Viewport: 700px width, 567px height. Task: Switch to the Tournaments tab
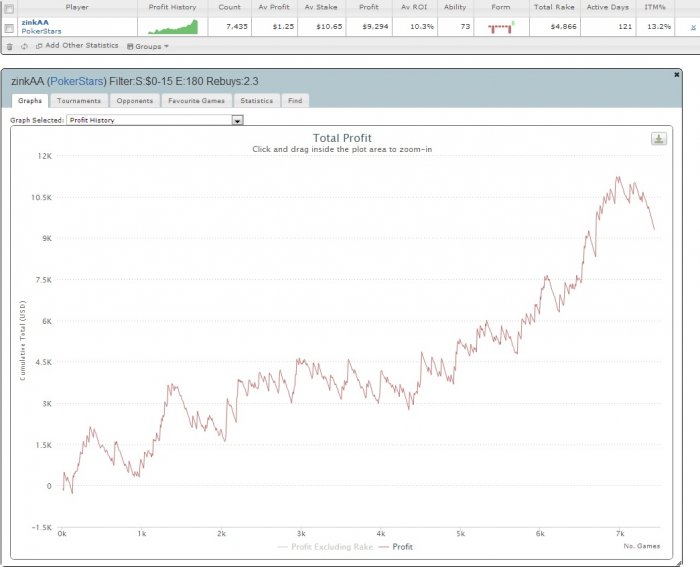tap(79, 101)
